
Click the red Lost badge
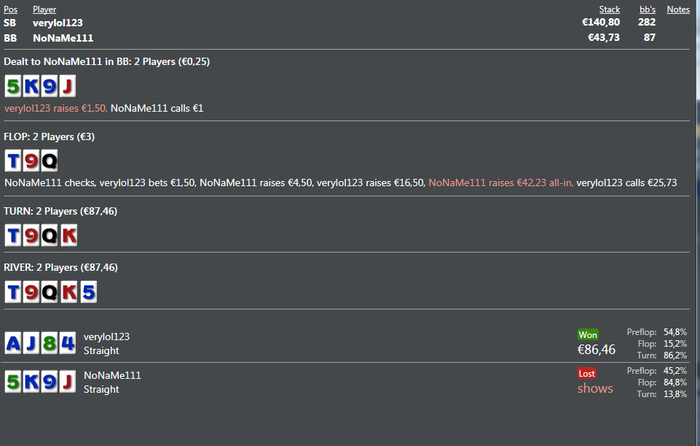pyautogui.click(x=589, y=372)
